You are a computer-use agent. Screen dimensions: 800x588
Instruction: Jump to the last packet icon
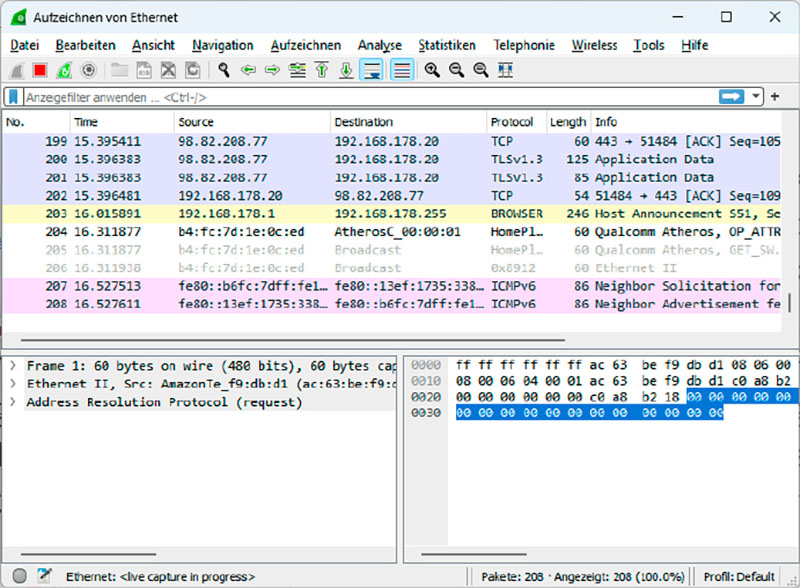[x=346, y=70]
